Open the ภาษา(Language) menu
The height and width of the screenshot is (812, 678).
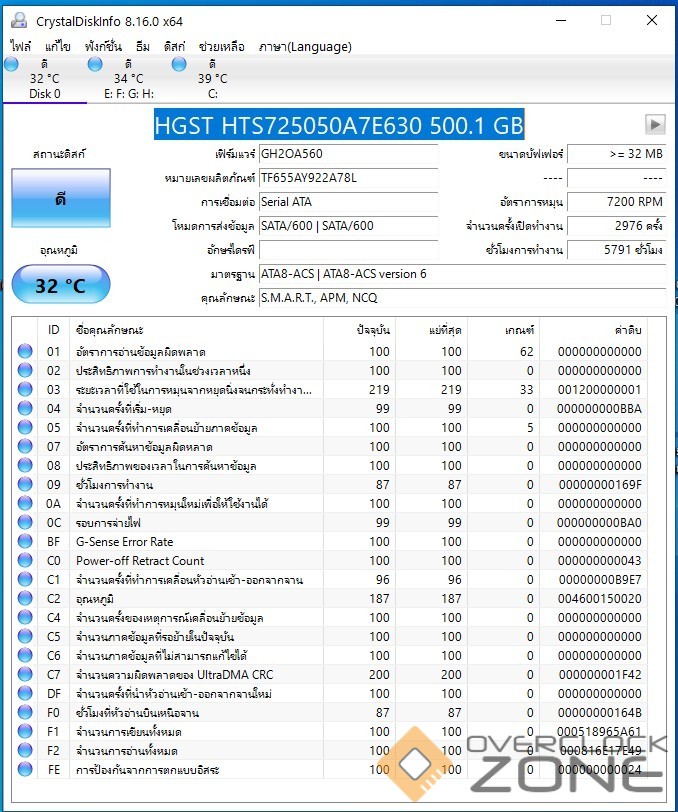[305, 46]
